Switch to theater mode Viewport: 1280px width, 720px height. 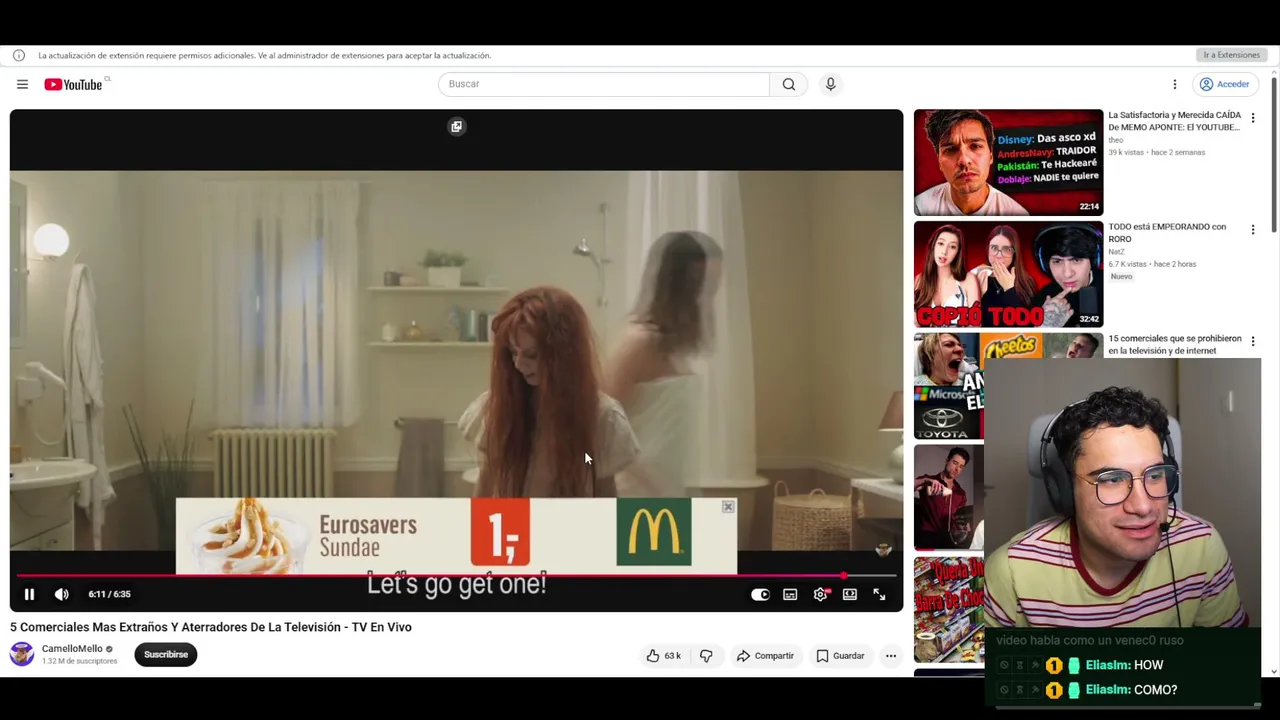coord(849,594)
